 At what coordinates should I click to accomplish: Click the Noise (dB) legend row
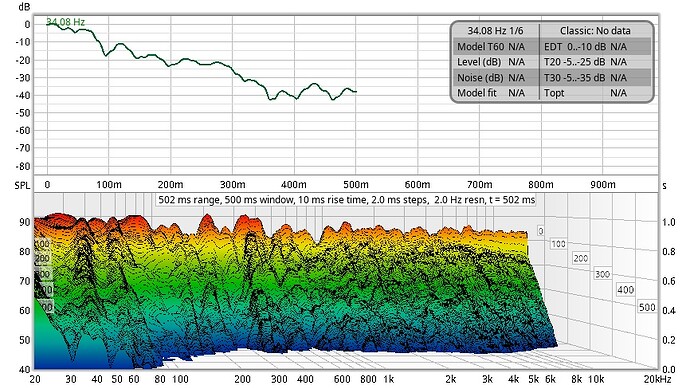click(x=495, y=78)
